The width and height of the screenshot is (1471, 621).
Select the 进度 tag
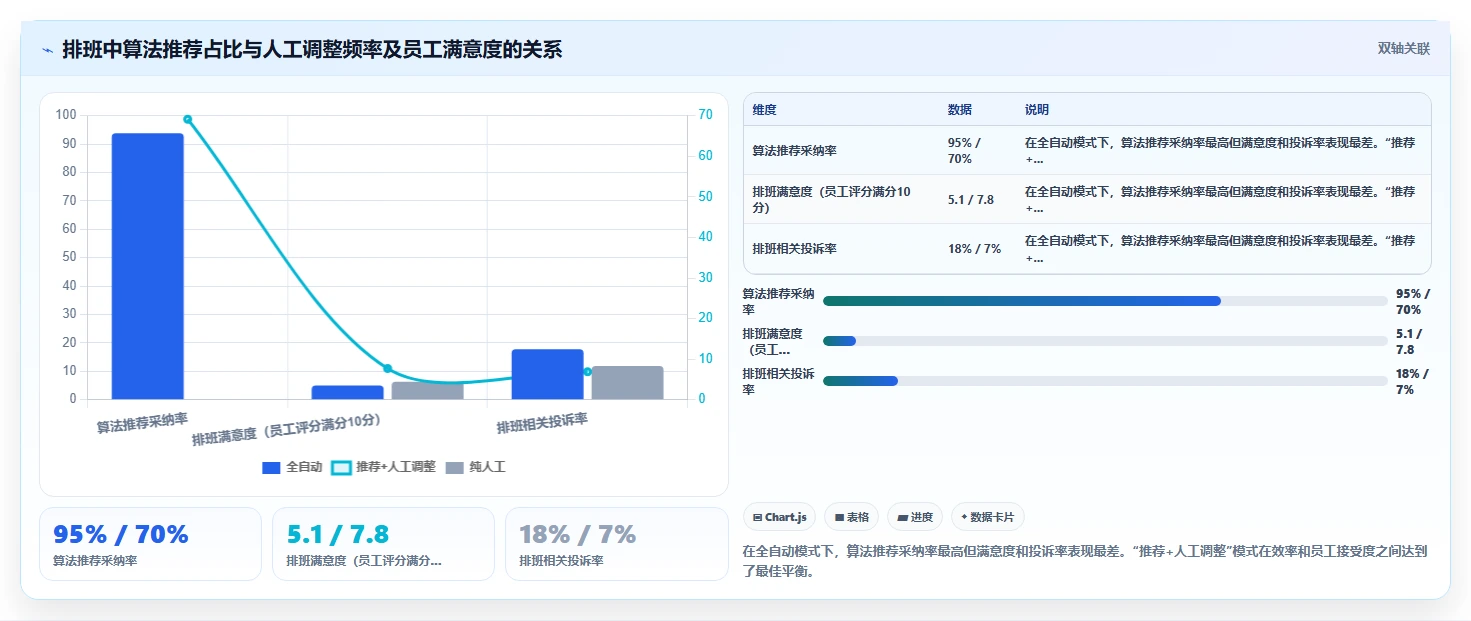(x=915, y=517)
